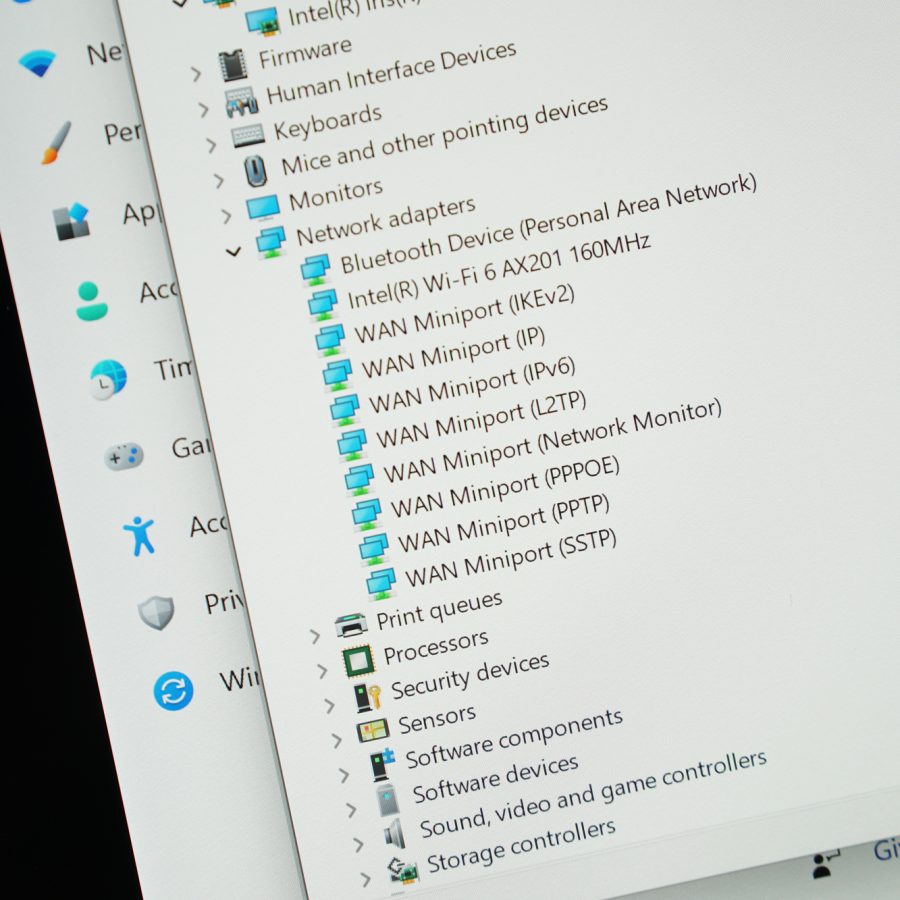Click the WAN Miniport (IPv6) icon
This screenshot has height=900, width=900.
coord(344,409)
